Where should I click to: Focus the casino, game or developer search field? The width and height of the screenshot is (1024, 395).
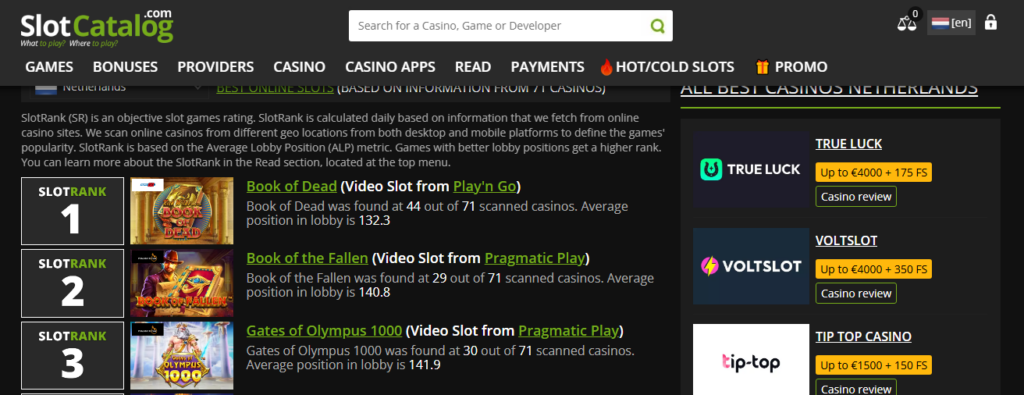(x=511, y=26)
